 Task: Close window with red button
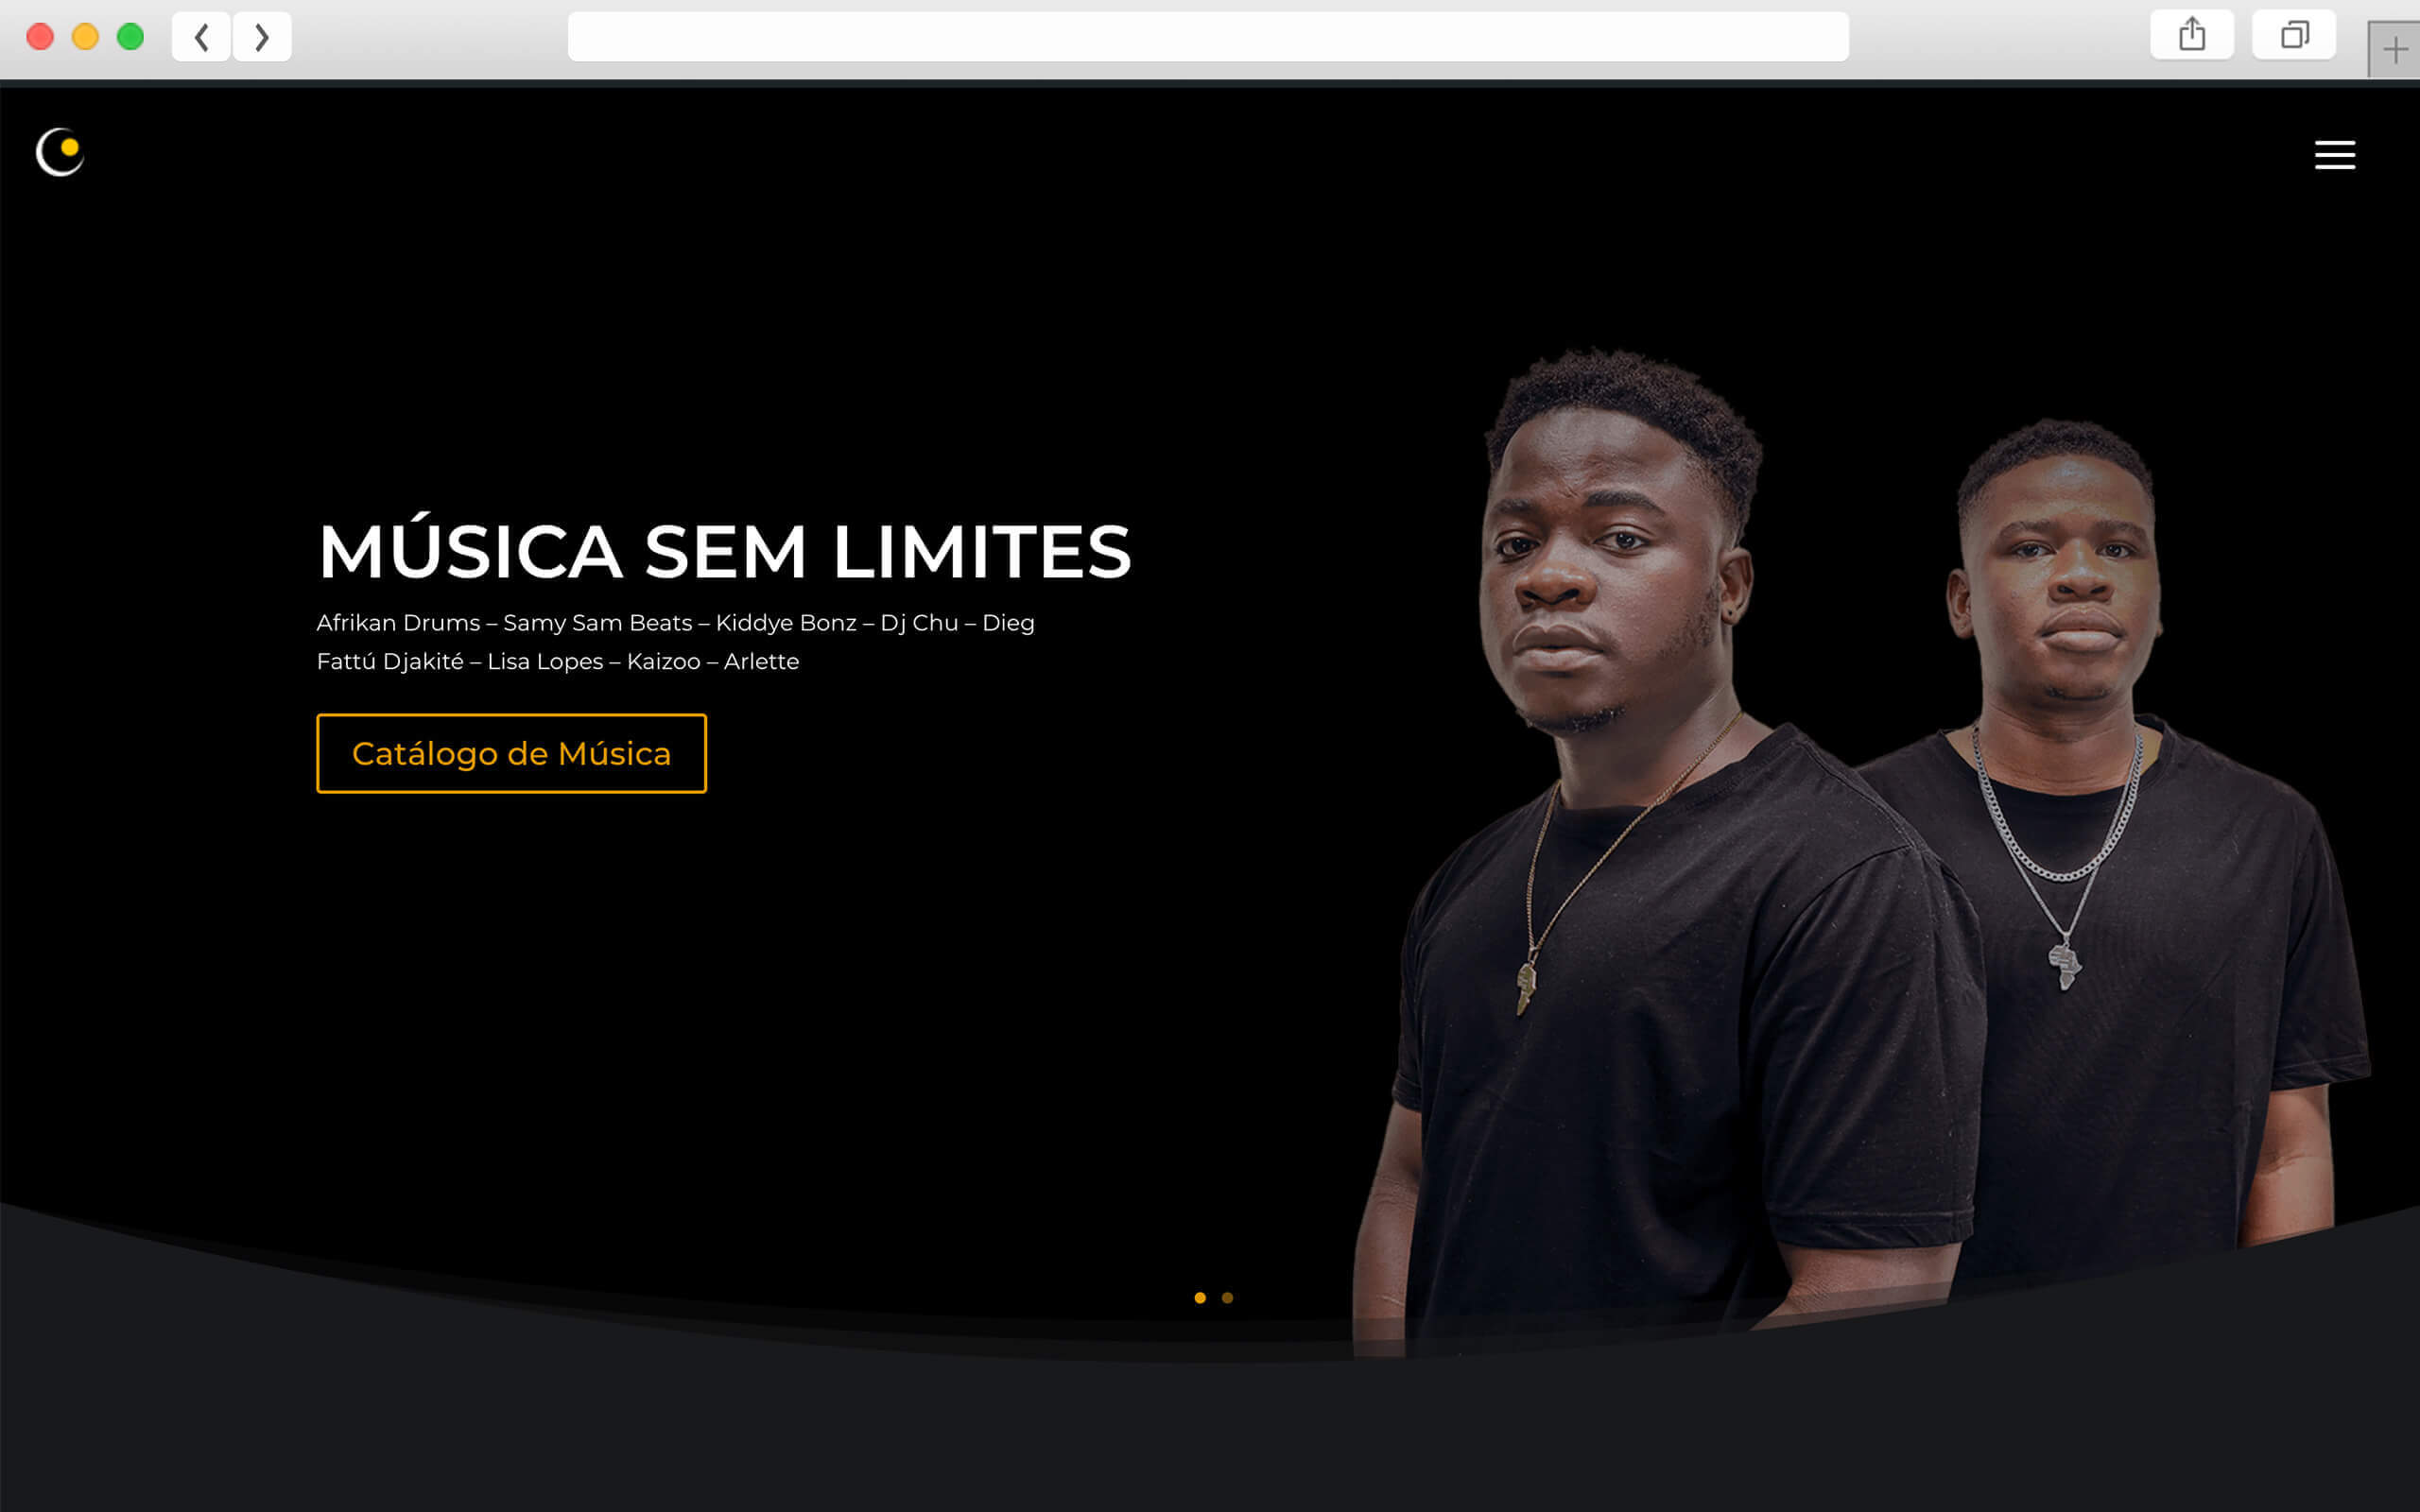point(40,37)
